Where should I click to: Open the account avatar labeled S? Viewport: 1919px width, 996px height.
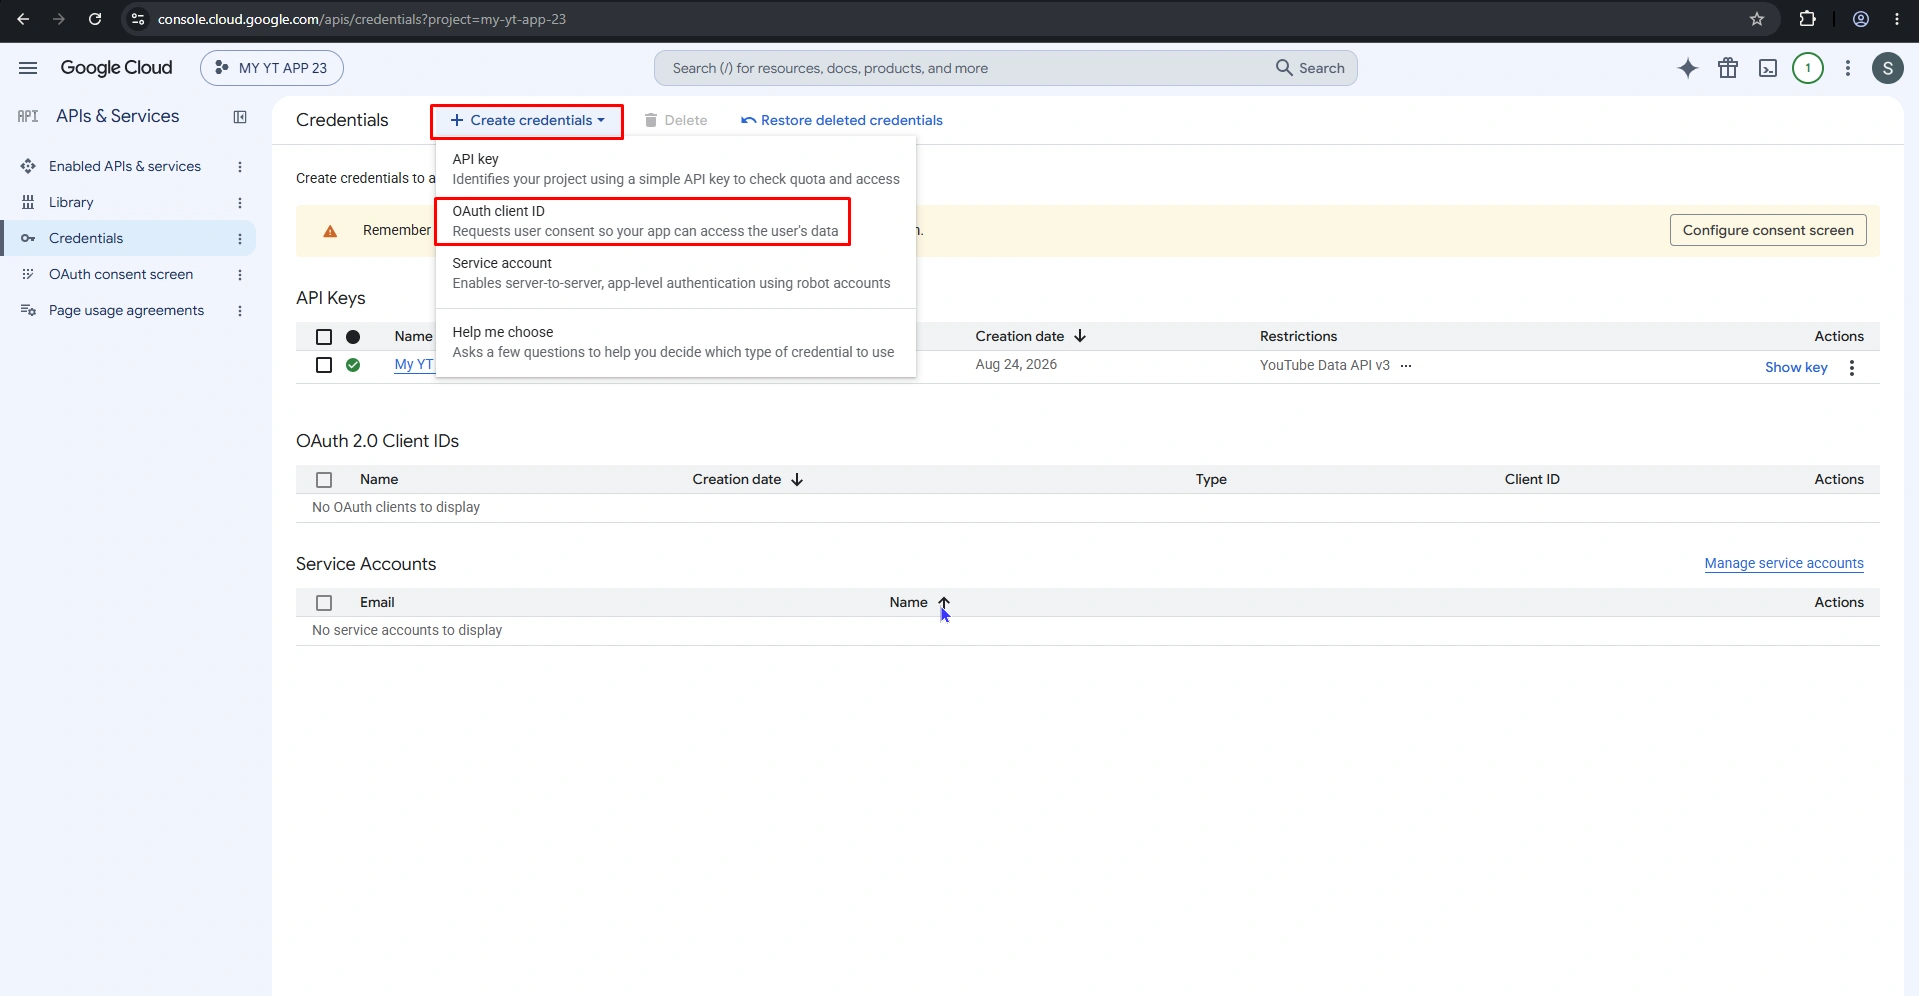(x=1888, y=68)
